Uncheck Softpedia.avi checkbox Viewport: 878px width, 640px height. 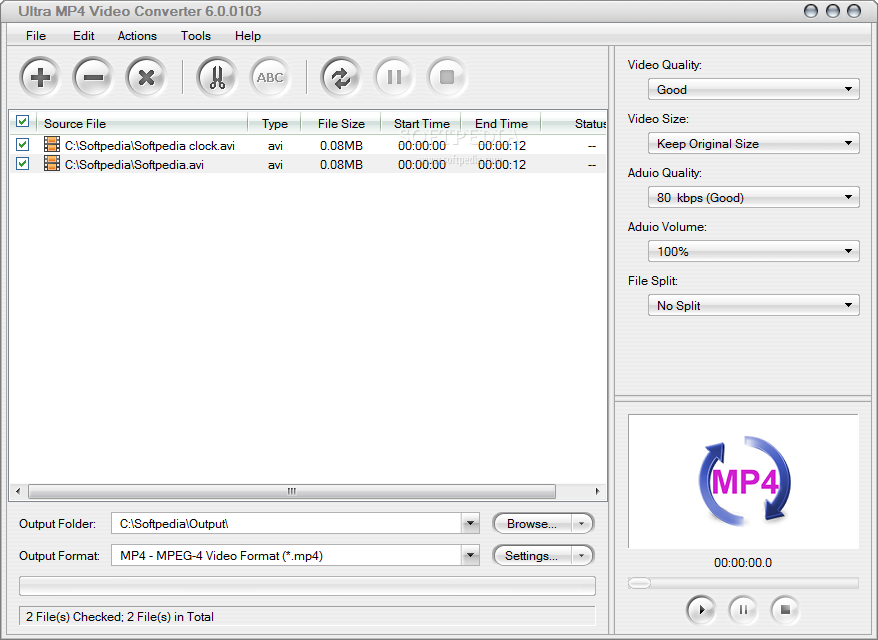[22, 163]
